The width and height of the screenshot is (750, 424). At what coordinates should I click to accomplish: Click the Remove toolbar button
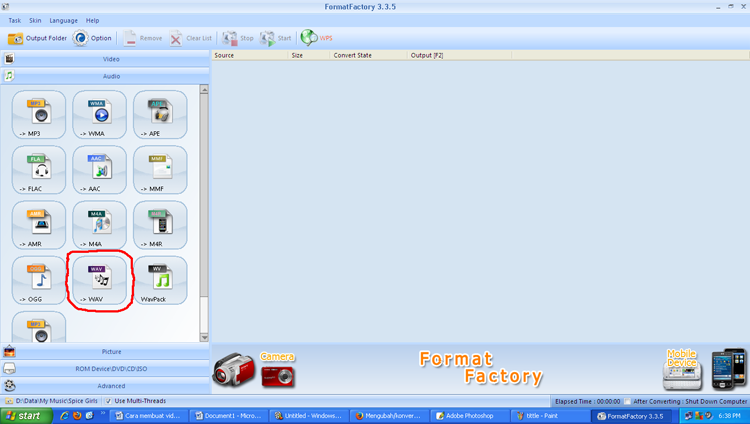[143, 38]
